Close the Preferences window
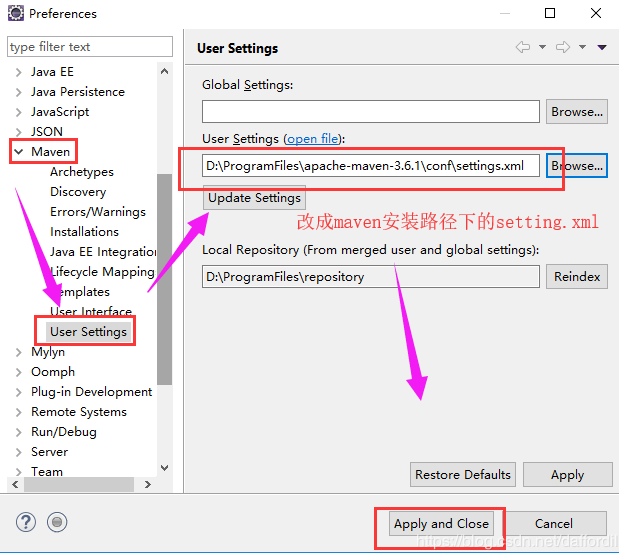619x554 pixels. [x=596, y=13]
